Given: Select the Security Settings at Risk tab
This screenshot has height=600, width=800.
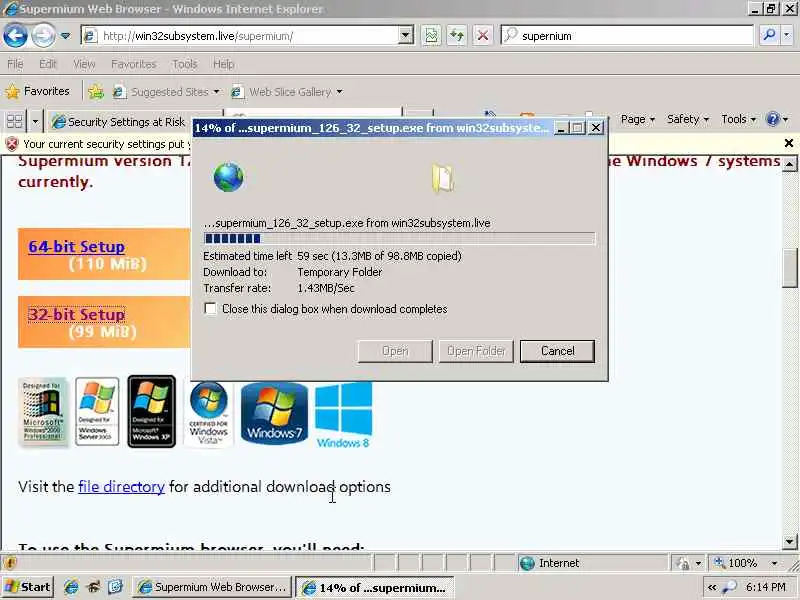Looking at the screenshot, I should click(x=118, y=121).
